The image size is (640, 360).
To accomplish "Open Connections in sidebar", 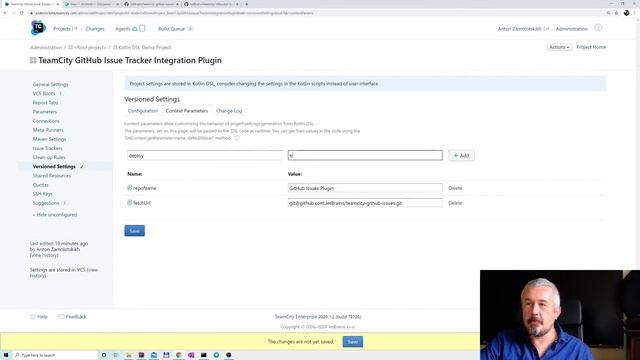I will [46, 121].
